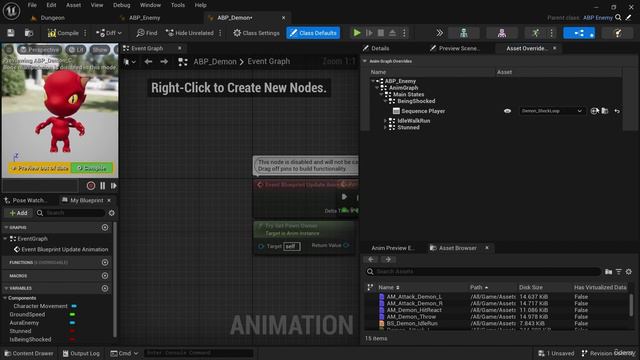Advance preview one frame forward

coord(113,186)
